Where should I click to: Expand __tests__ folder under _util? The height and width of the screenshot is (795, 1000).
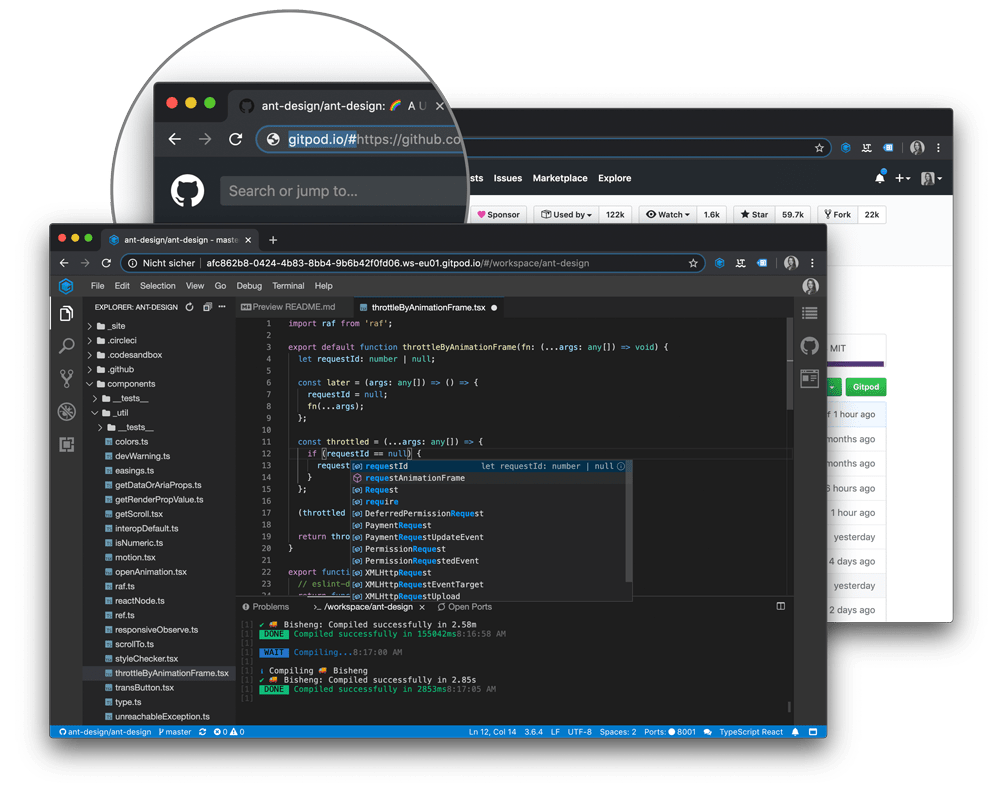click(x=100, y=427)
